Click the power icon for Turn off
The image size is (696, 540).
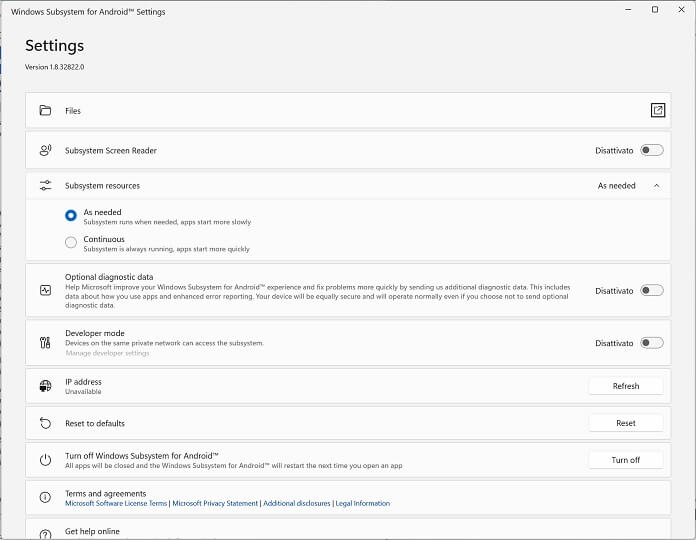[45, 460]
